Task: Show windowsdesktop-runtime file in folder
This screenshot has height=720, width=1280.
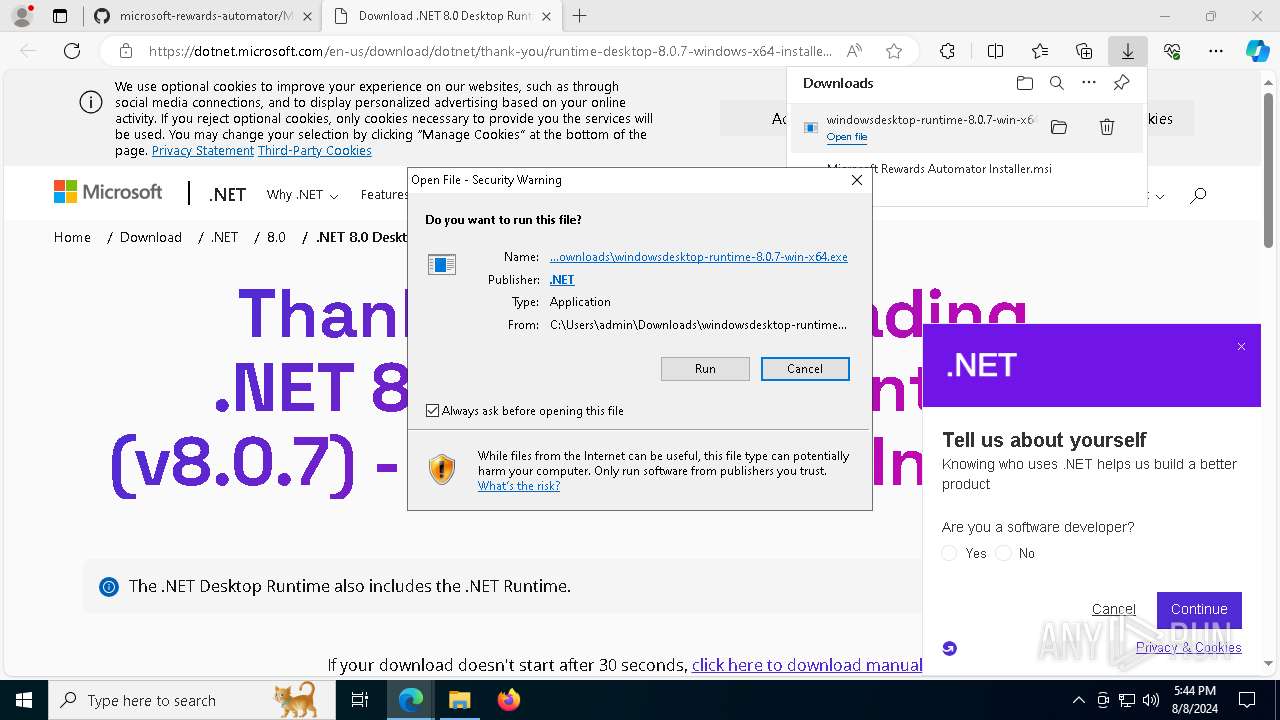Action: tap(1059, 127)
